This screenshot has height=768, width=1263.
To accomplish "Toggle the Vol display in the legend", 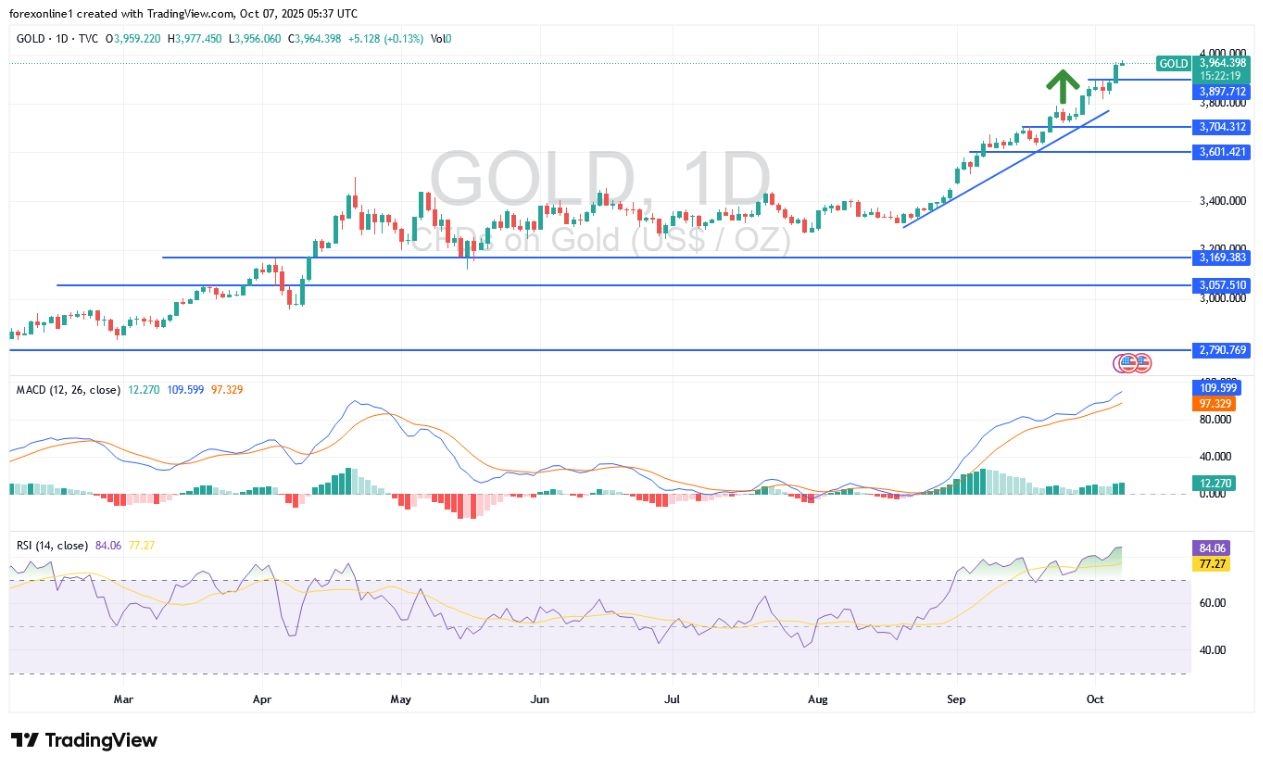I will (x=438, y=39).
